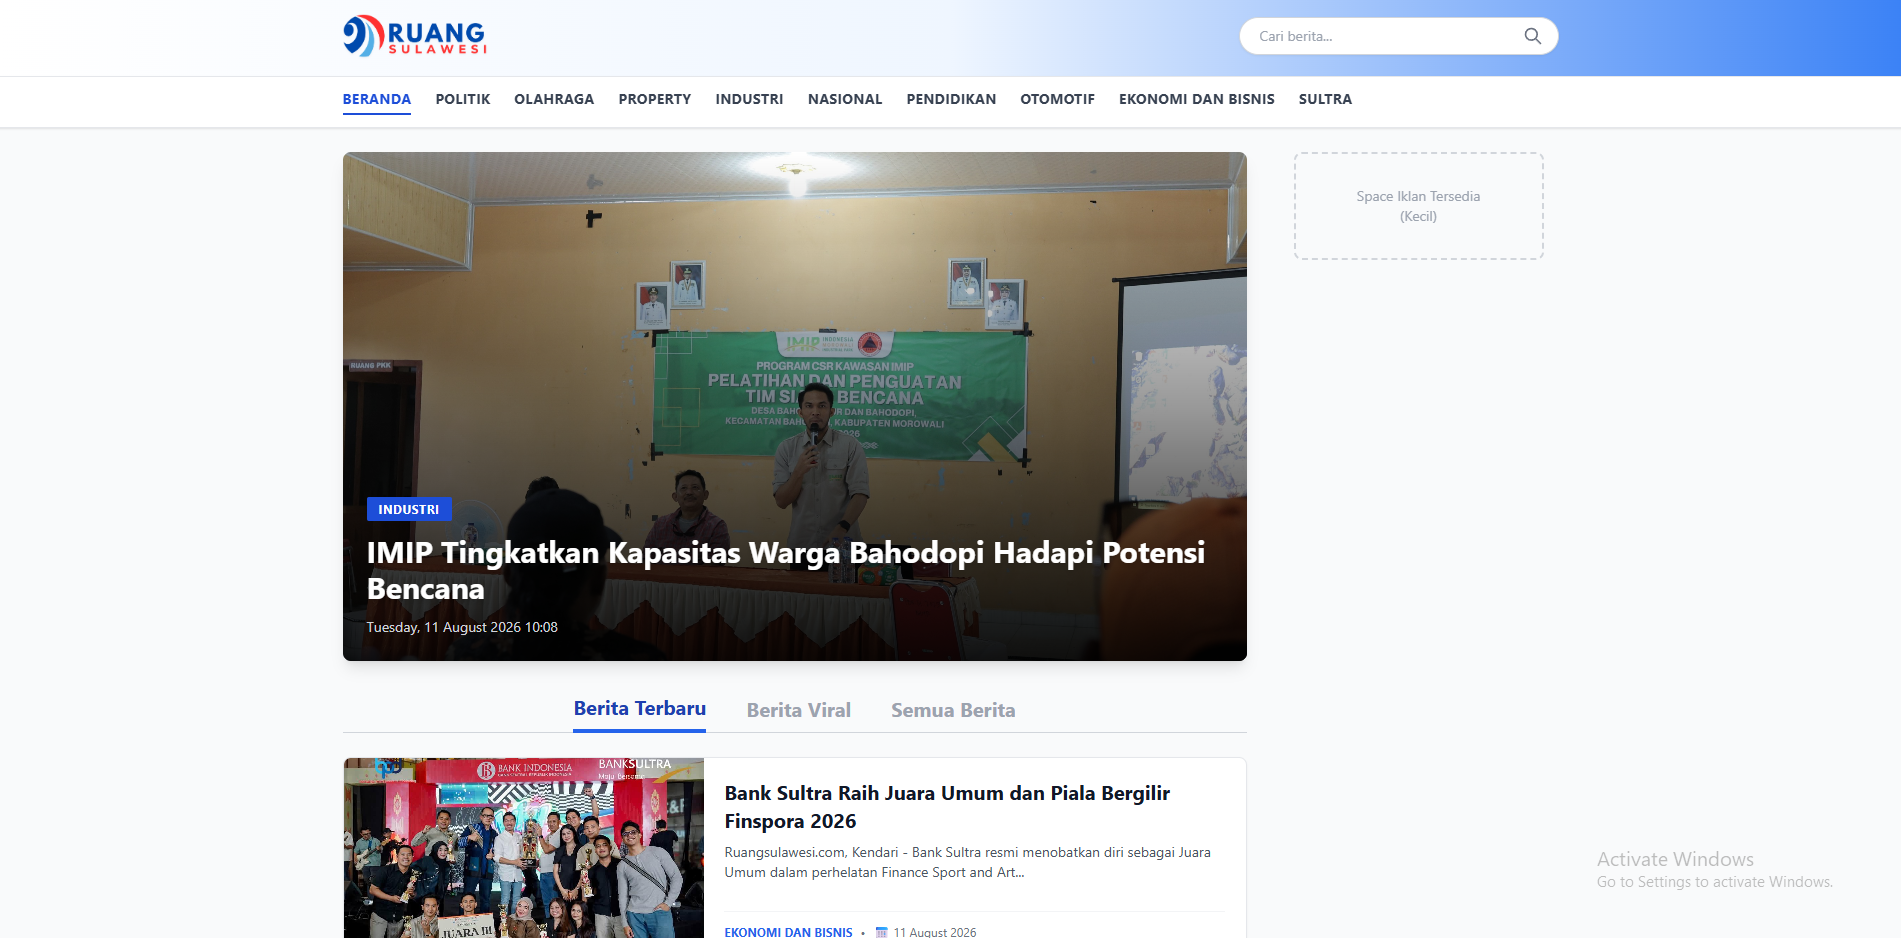Open the IMIP Tingkatkan Kapasitas Warga headline
The height and width of the screenshot is (938, 1901).
[786, 570]
